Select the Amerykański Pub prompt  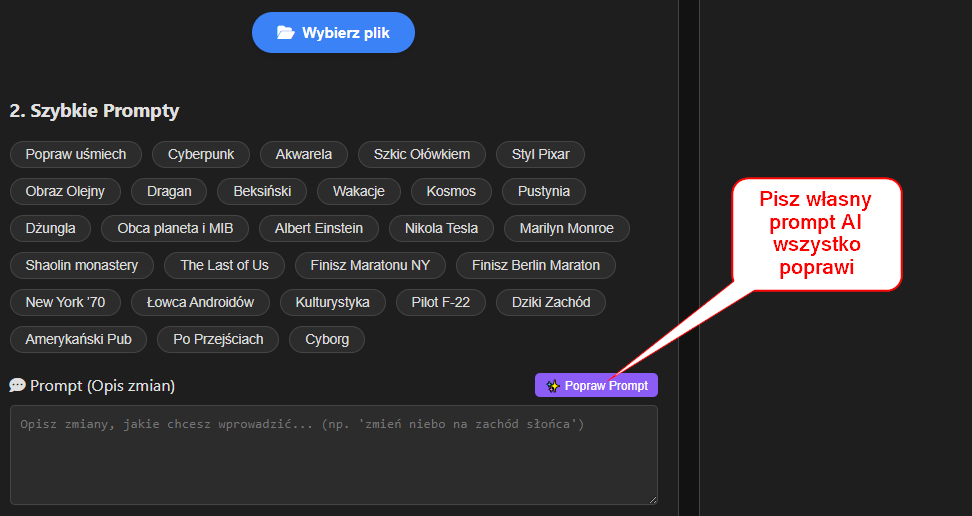(x=78, y=339)
